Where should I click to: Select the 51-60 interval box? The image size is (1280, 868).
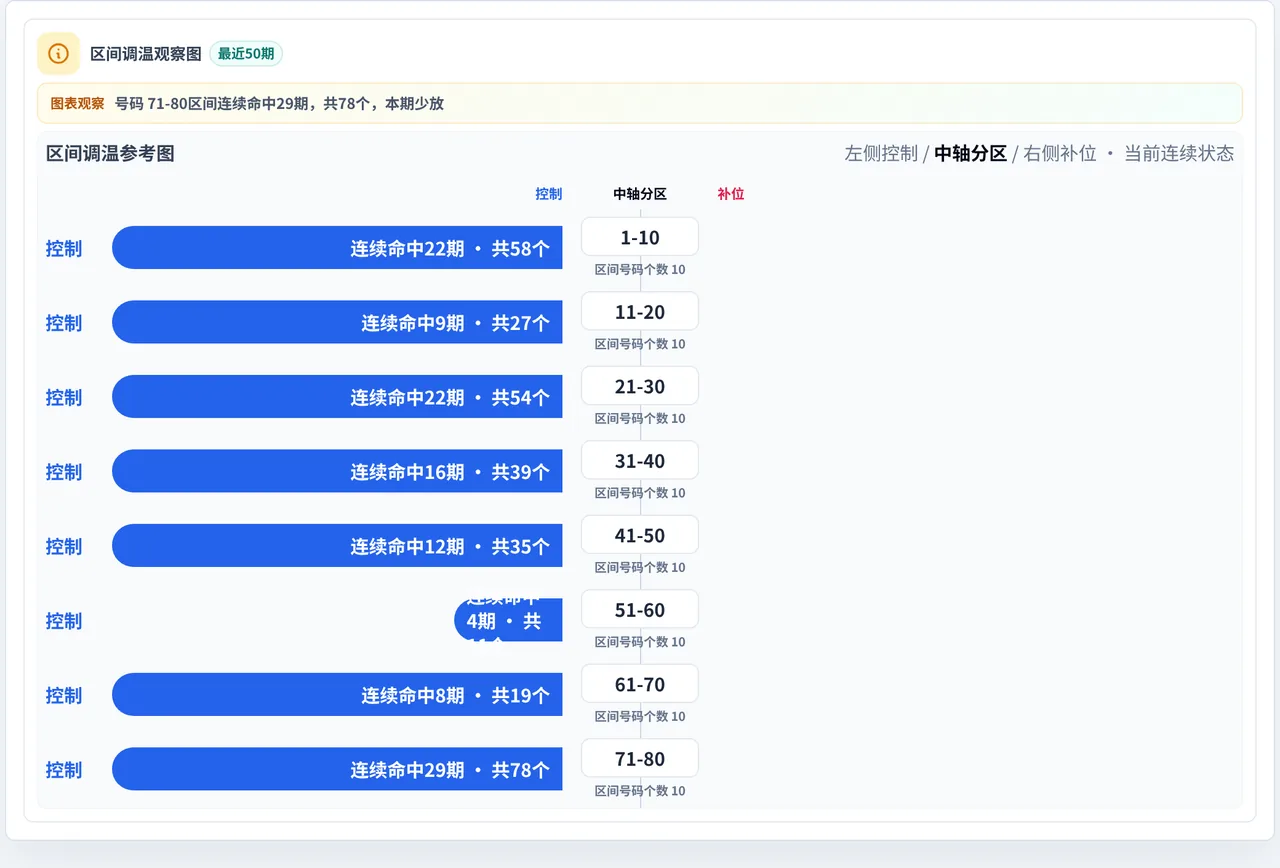(640, 610)
